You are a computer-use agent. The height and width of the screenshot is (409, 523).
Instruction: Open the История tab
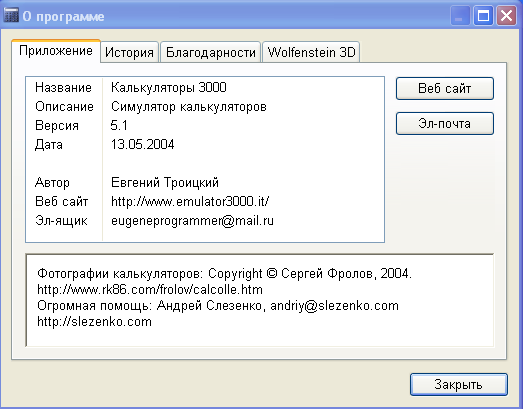coord(129,52)
